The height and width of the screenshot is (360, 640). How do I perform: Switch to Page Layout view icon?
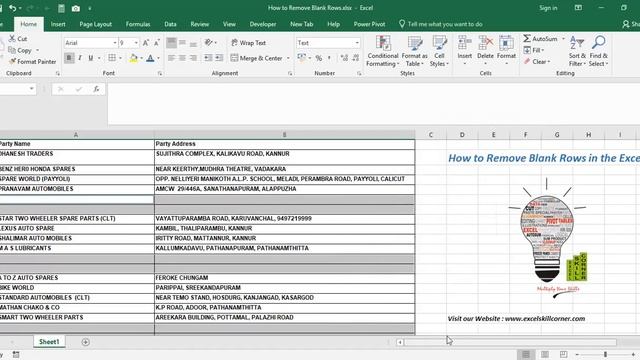point(544,354)
